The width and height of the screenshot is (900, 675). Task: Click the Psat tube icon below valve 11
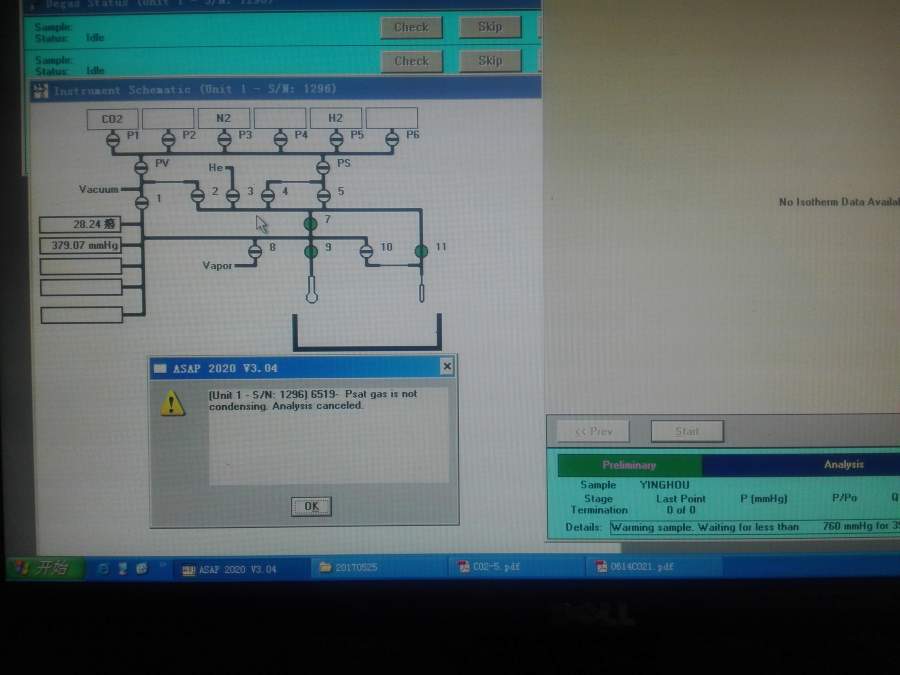422,291
